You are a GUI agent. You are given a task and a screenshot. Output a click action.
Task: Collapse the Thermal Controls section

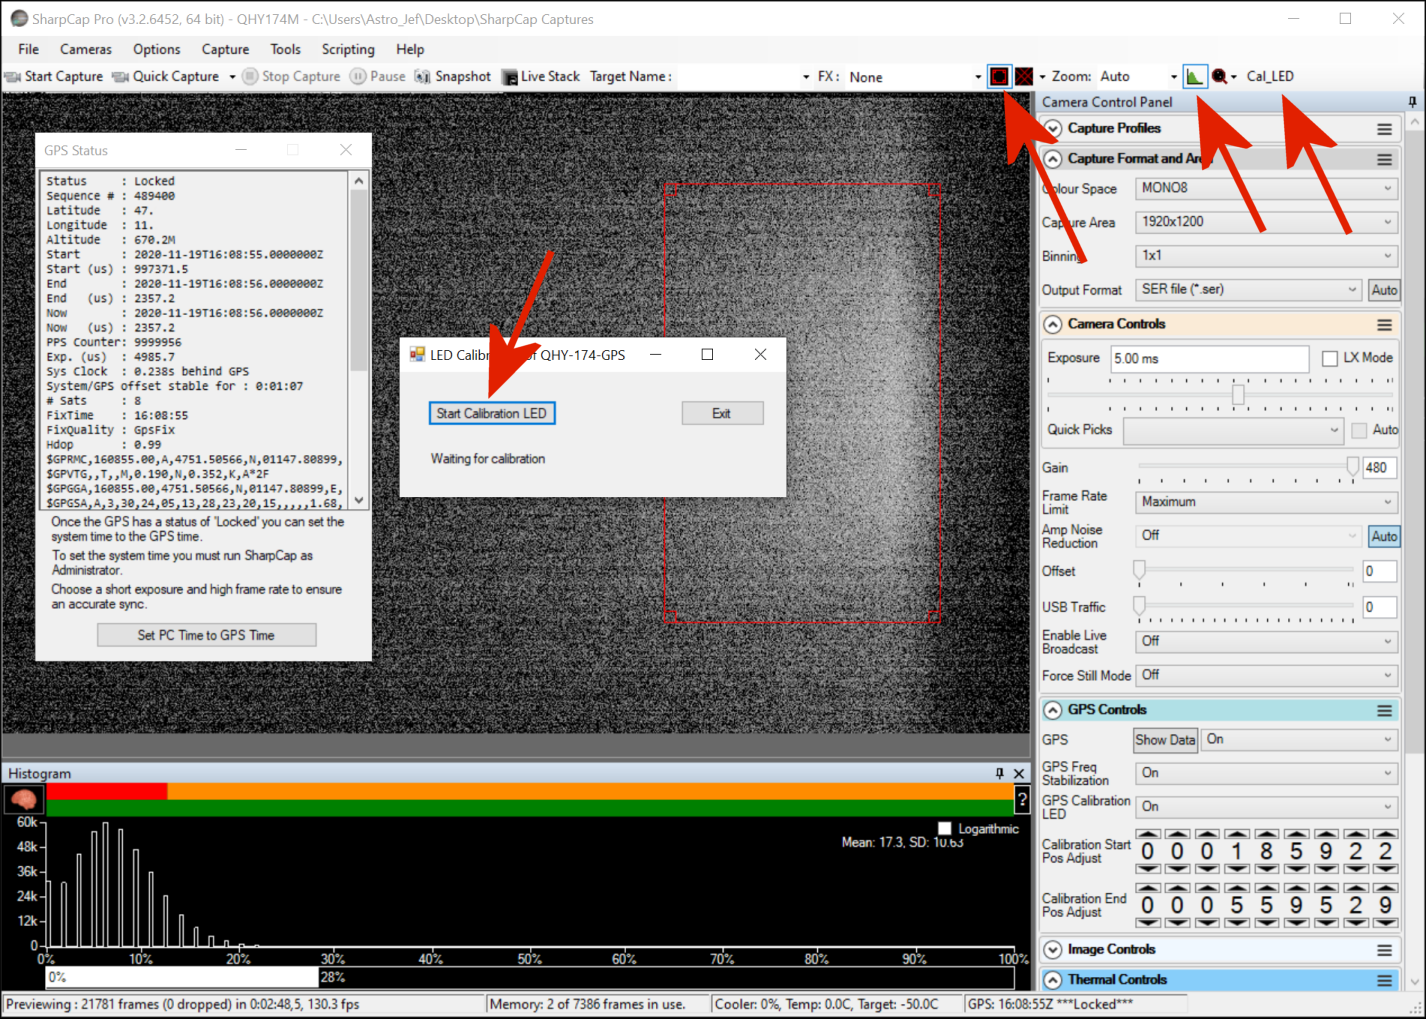(x=1053, y=980)
